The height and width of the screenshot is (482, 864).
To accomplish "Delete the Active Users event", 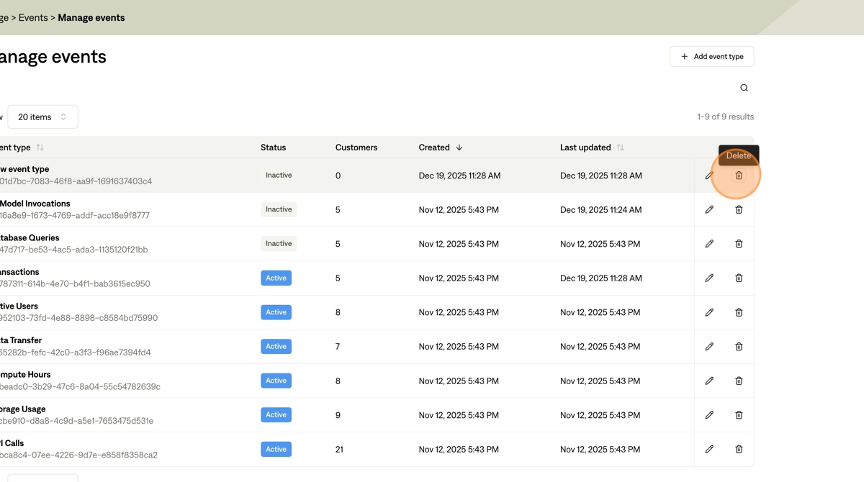I will pos(739,312).
